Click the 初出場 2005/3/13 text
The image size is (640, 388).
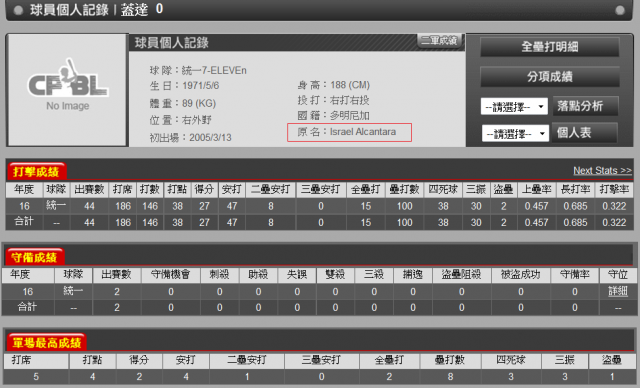[190, 137]
